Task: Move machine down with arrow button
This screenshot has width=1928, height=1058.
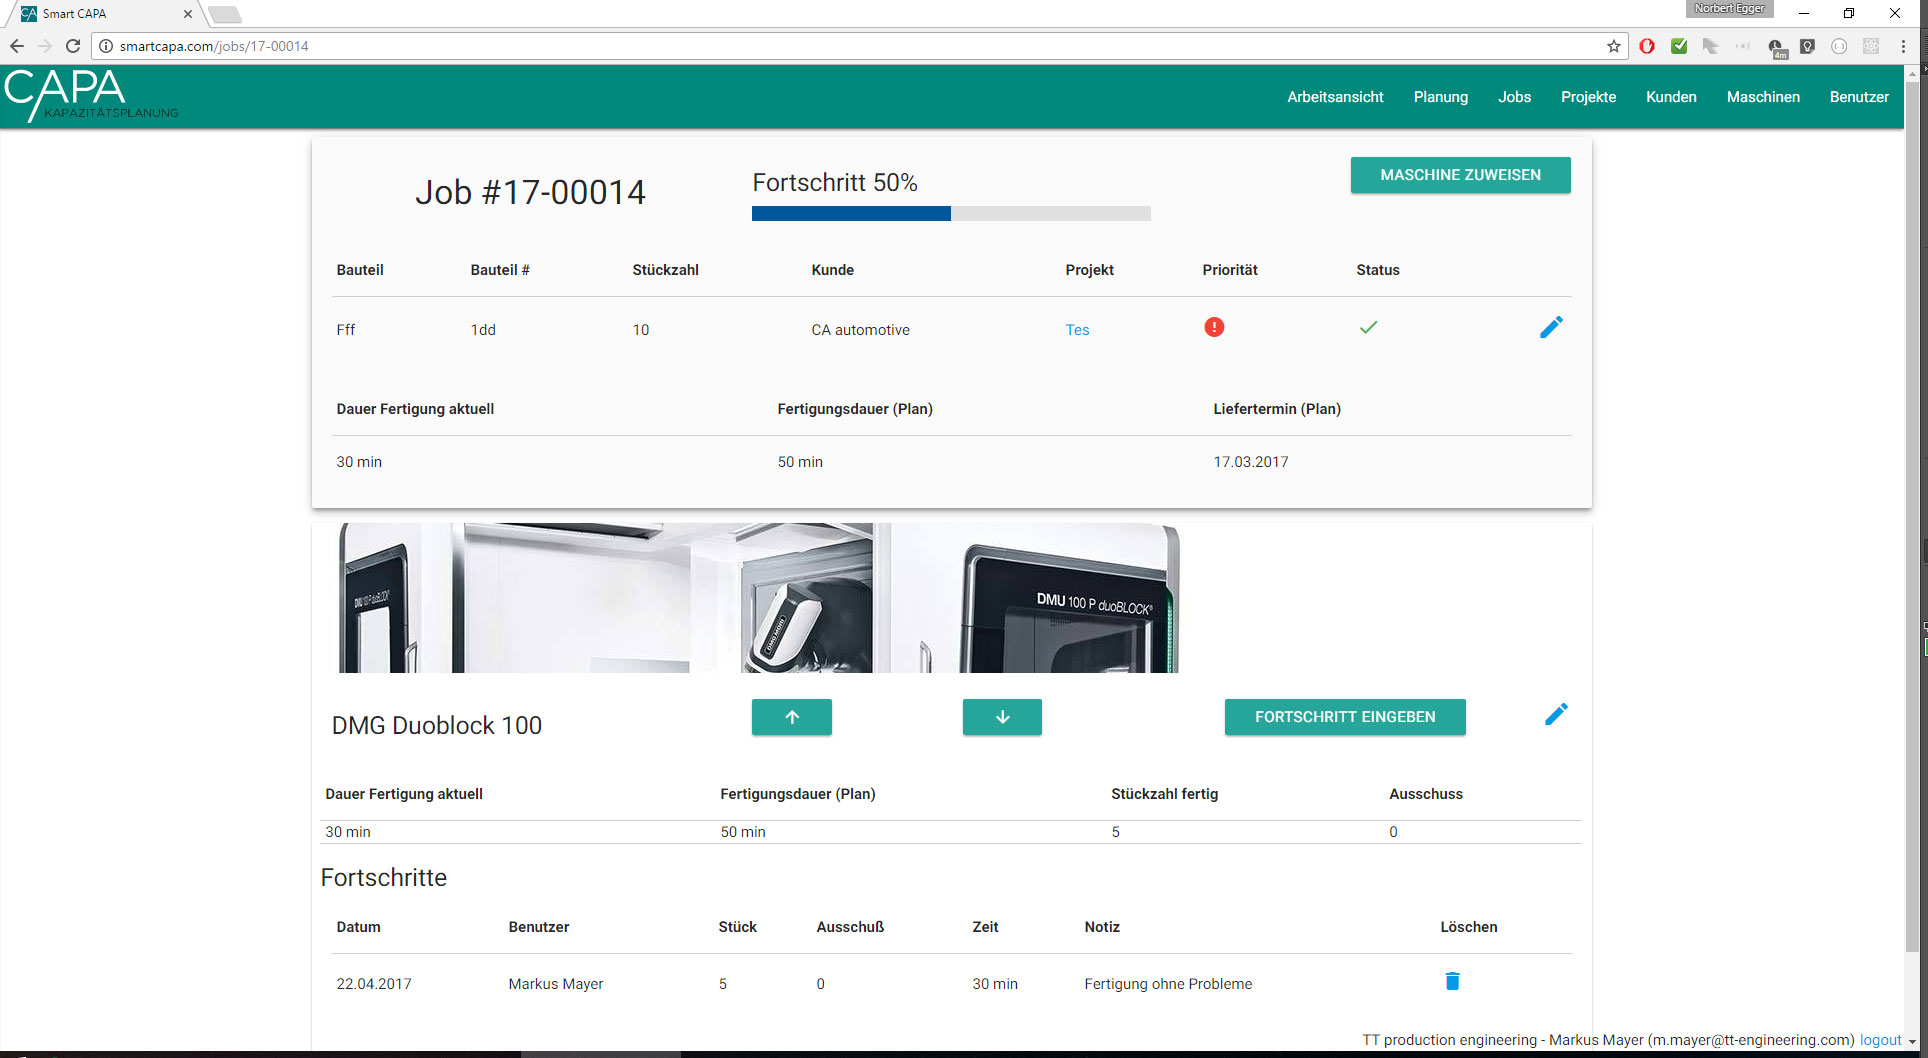Action: [1002, 717]
